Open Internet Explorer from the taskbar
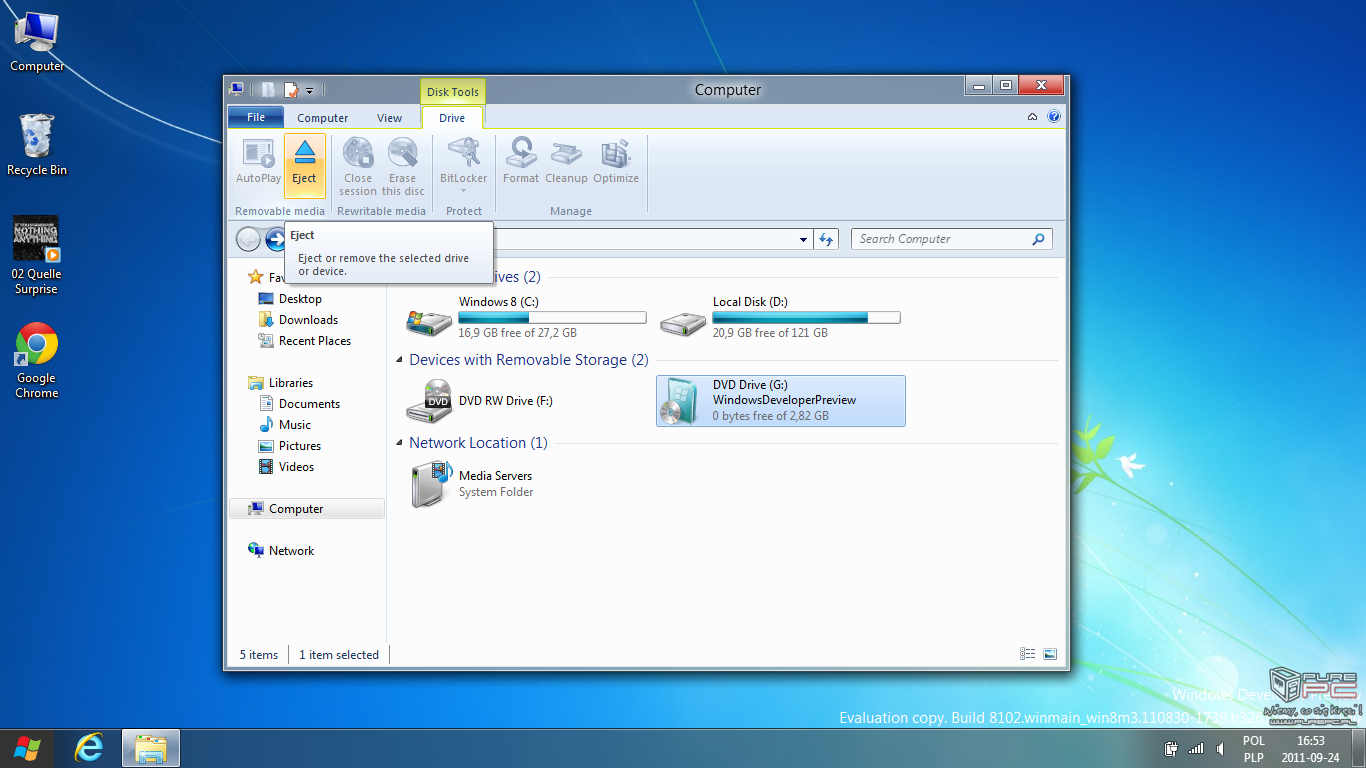Viewport: 1366px width, 768px height. (x=89, y=747)
